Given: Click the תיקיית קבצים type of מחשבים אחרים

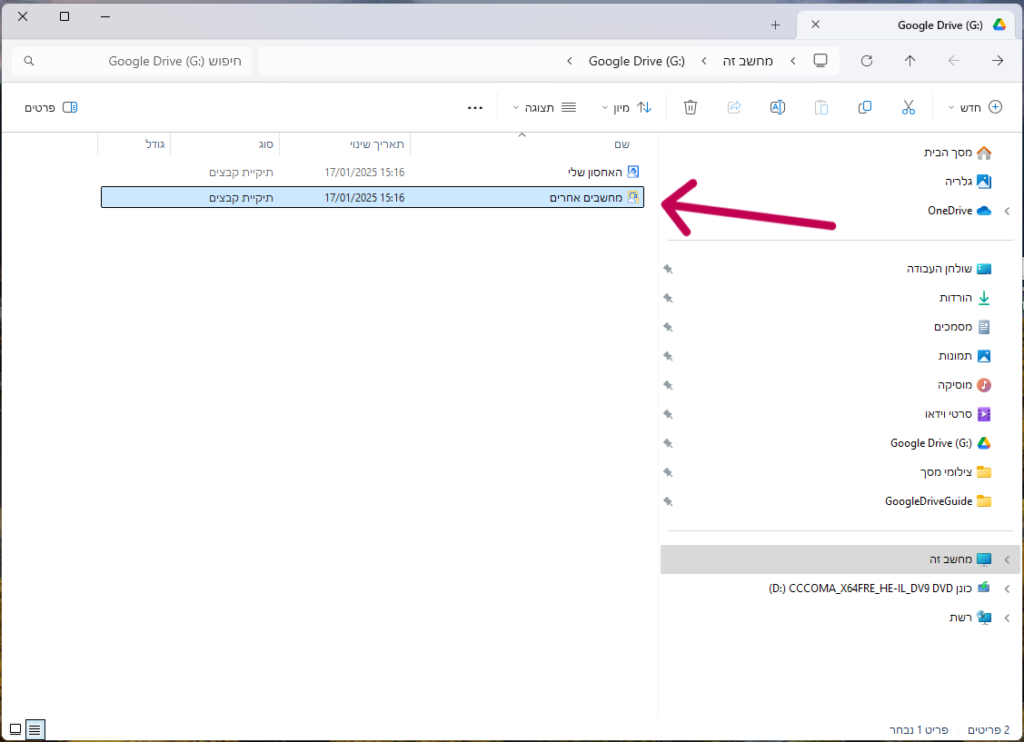Looking at the screenshot, I should 241,198.
